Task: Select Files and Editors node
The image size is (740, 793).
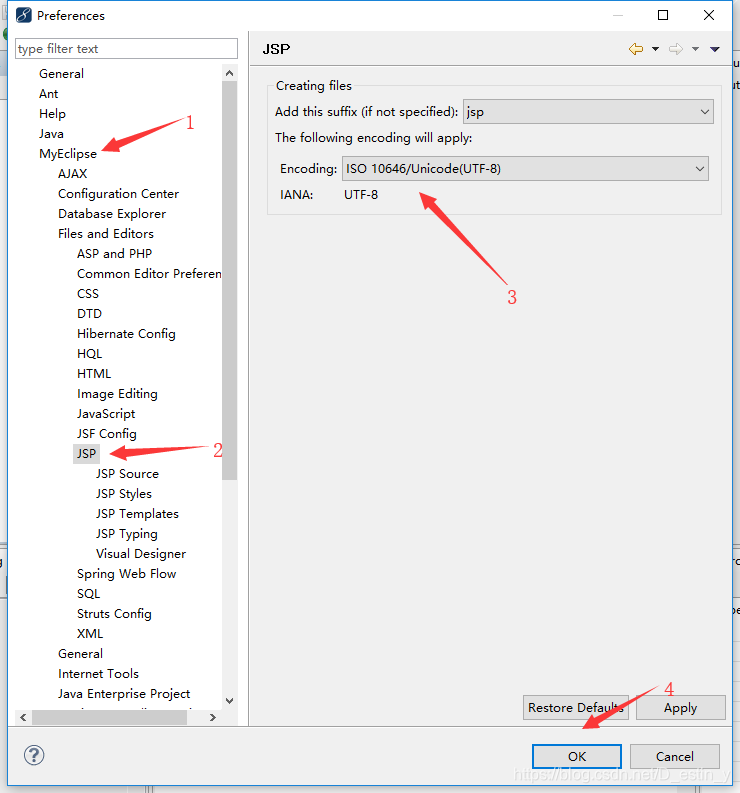Action: tap(106, 234)
